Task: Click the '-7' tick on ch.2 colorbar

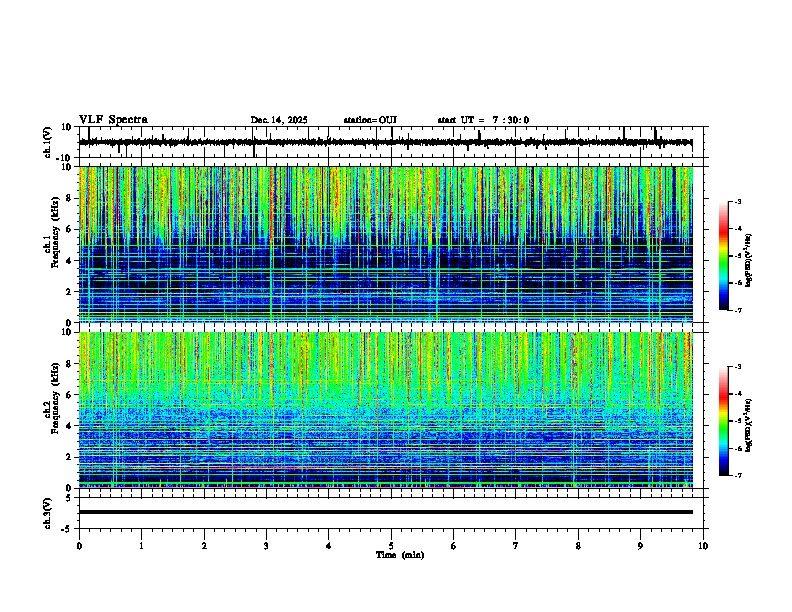Action: pos(737,476)
